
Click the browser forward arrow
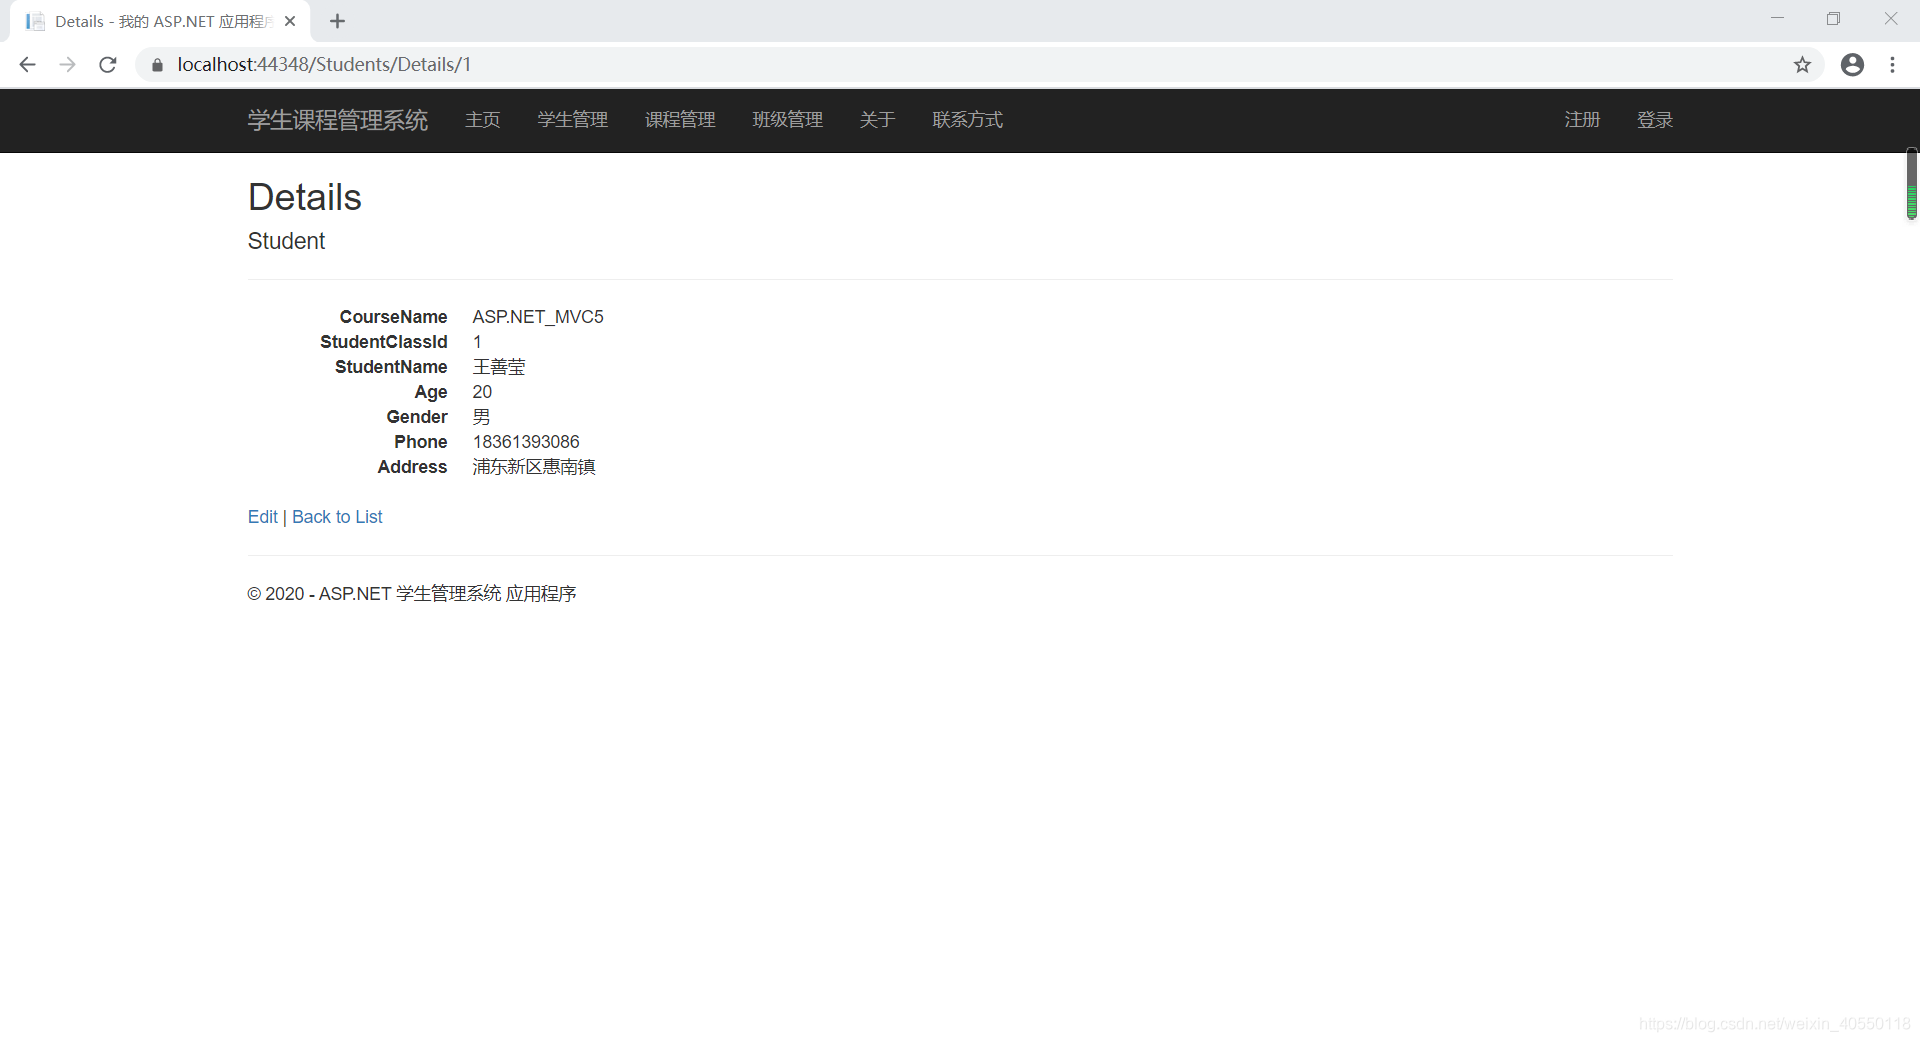(x=67, y=65)
